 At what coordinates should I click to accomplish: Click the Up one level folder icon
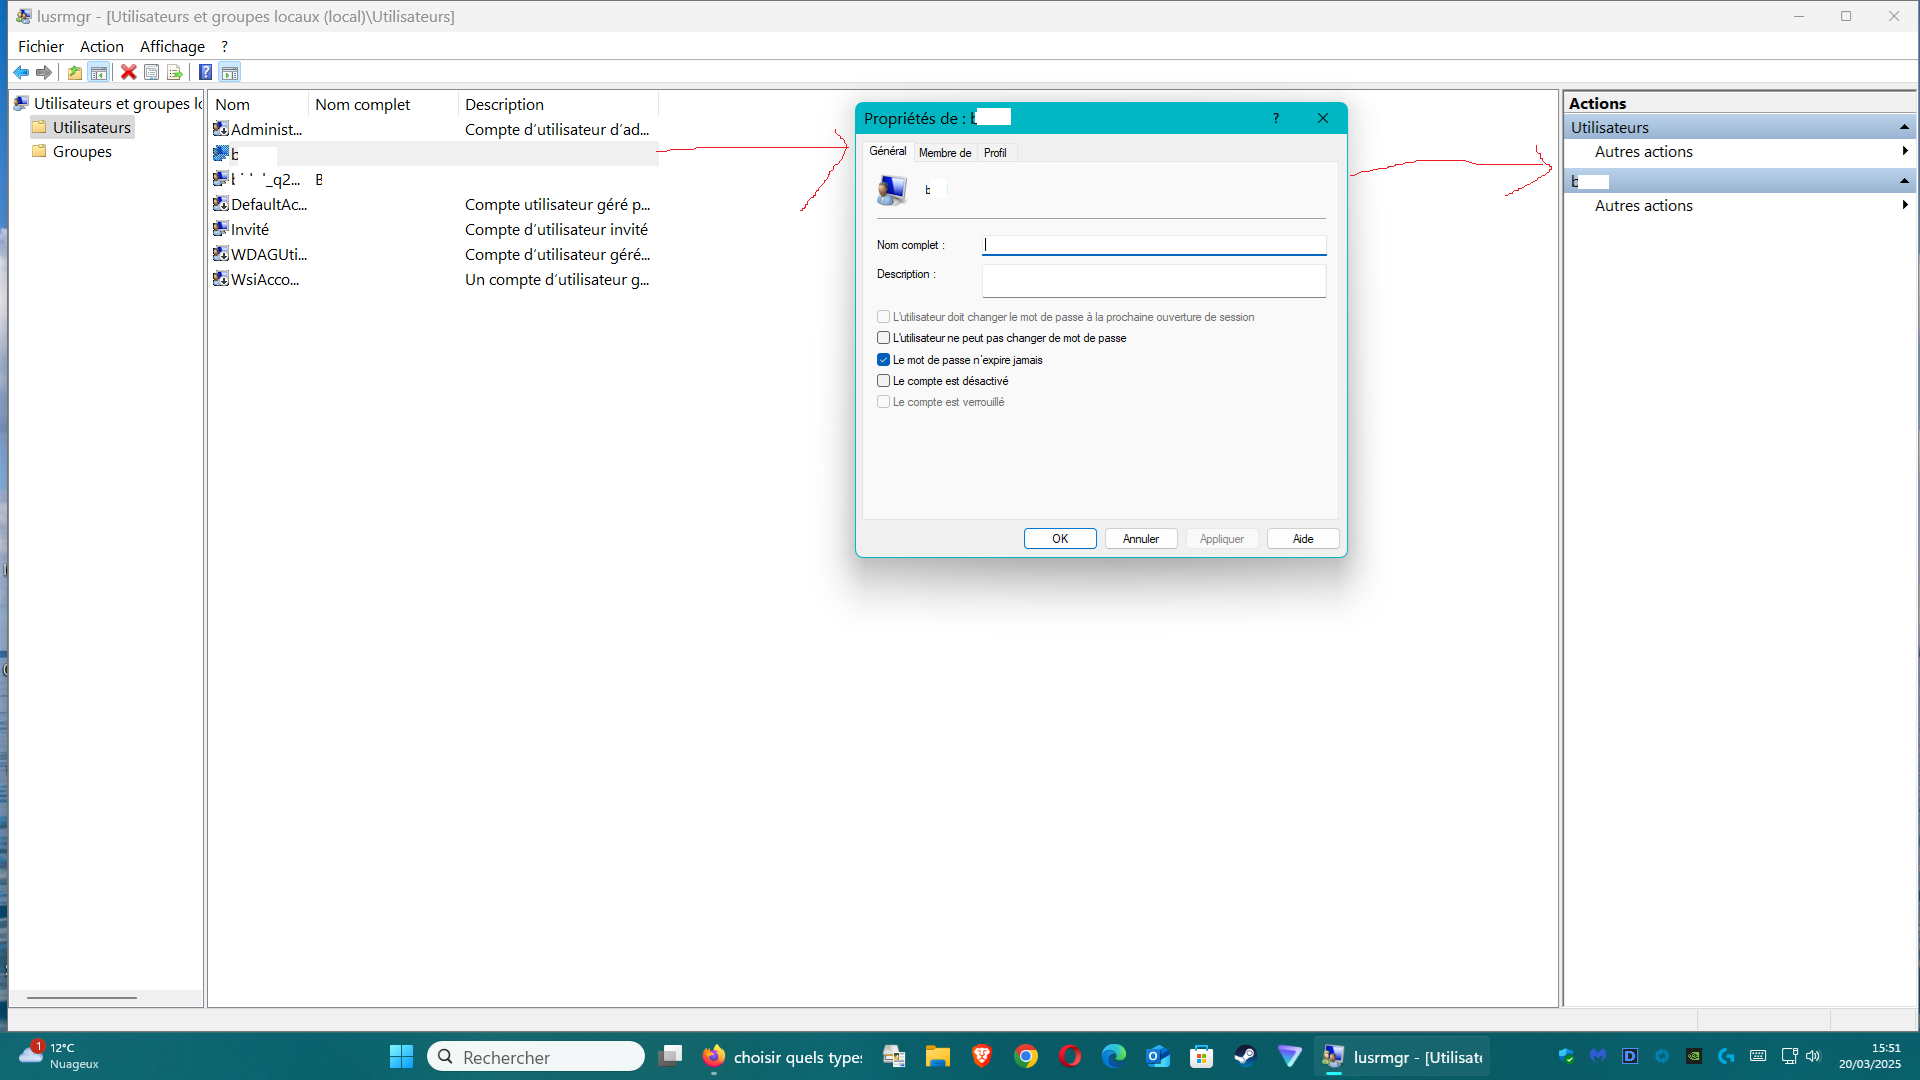pos(75,72)
